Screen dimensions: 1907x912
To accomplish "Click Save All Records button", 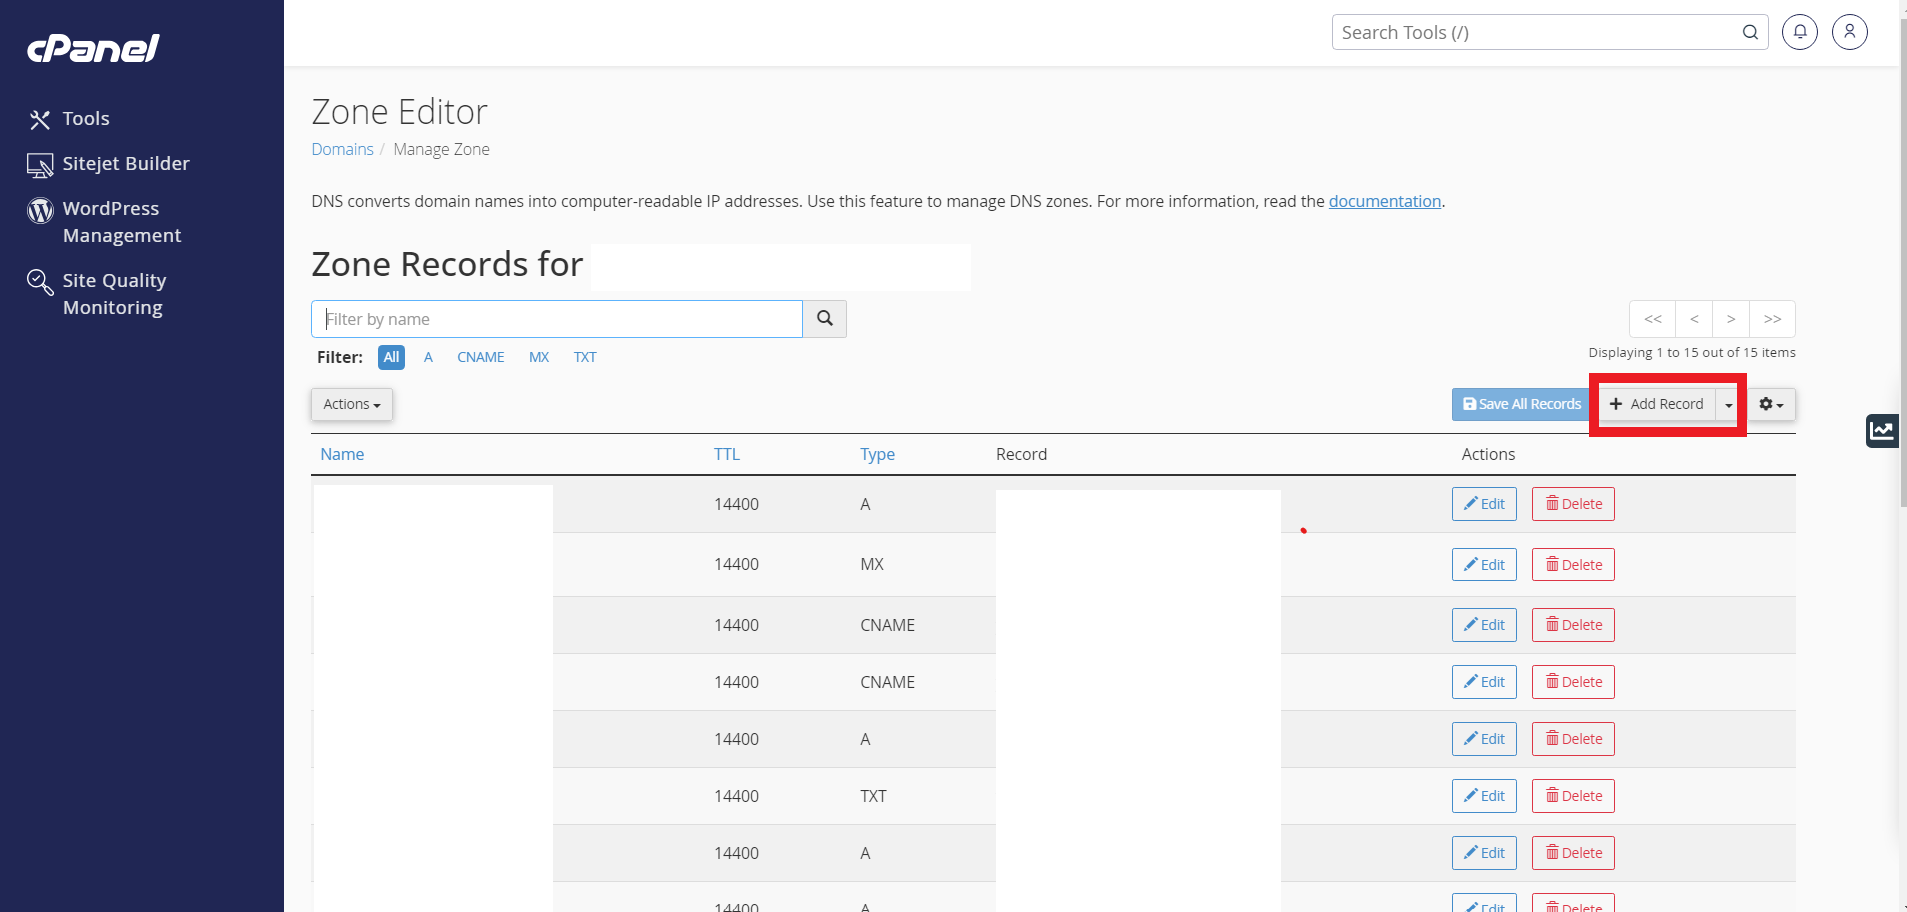I will coord(1521,404).
